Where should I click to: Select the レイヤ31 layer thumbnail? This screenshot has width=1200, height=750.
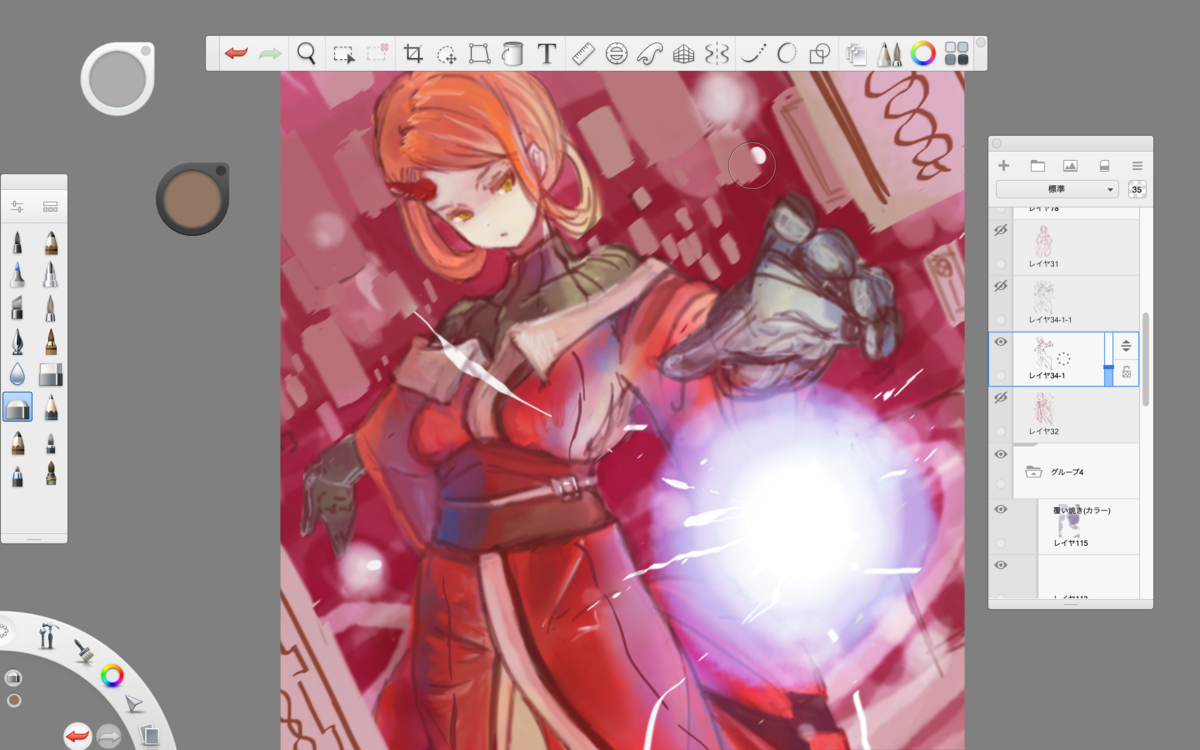pyautogui.click(x=1045, y=241)
